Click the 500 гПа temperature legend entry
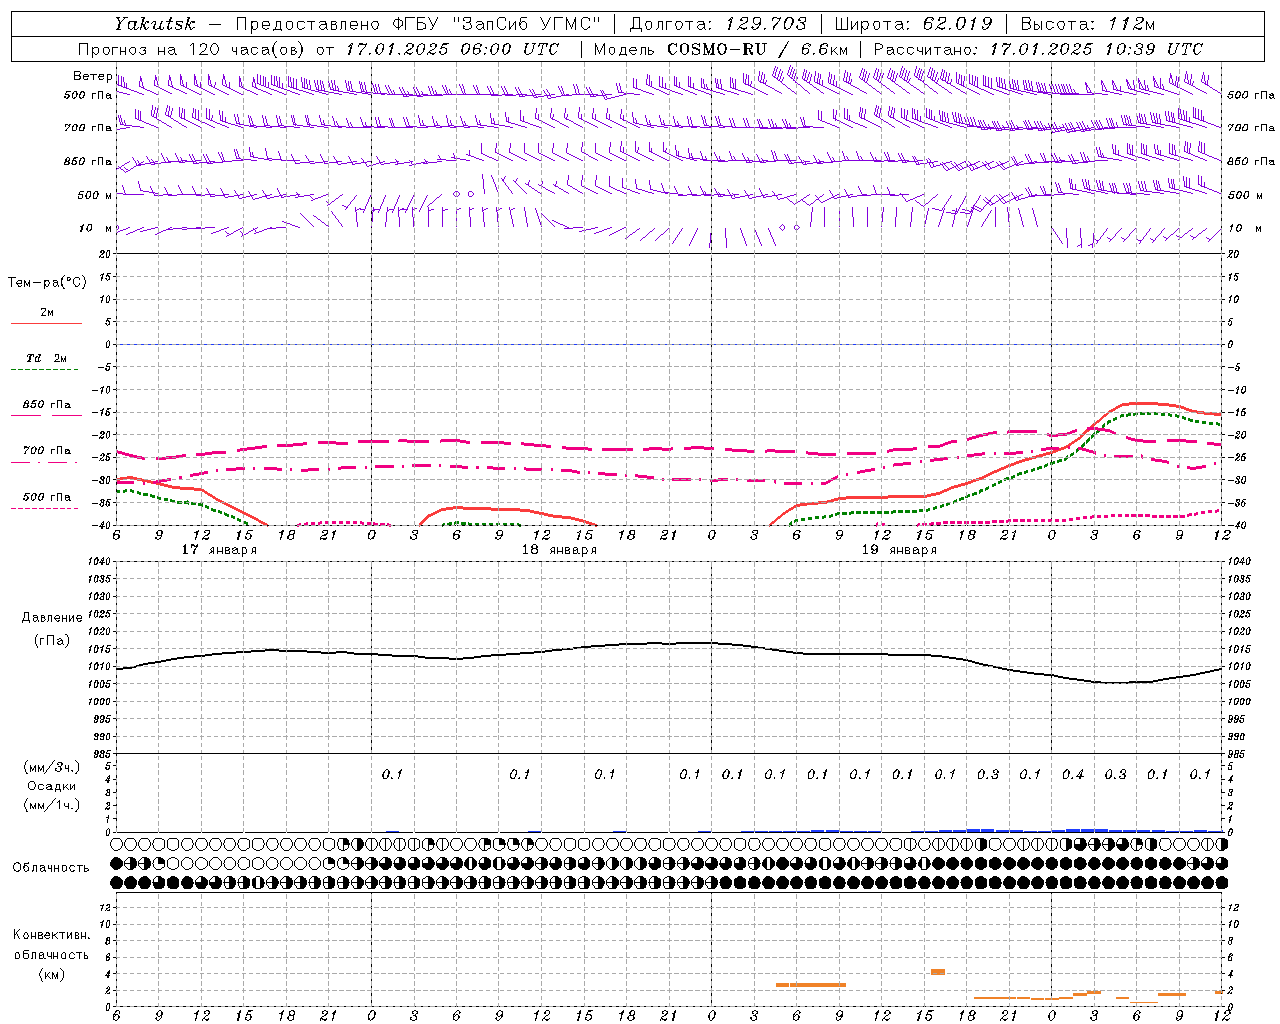Screen dimensions: 1280x1024 tap(47, 497)
